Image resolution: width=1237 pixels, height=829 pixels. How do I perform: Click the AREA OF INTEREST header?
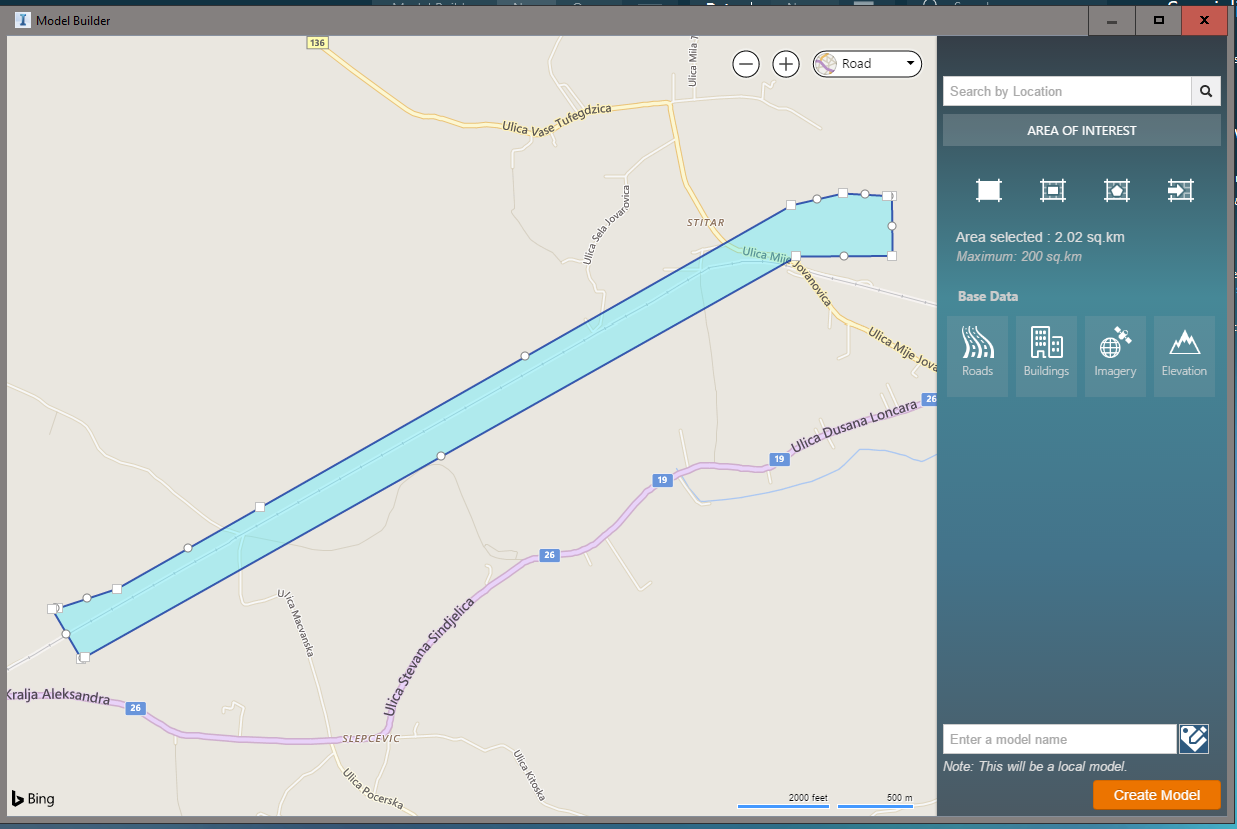1081,129
